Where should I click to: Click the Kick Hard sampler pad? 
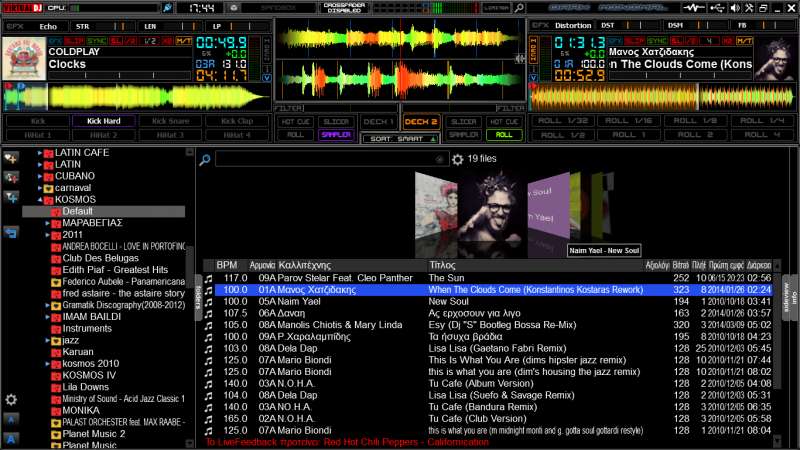click(x=103, y=121)
